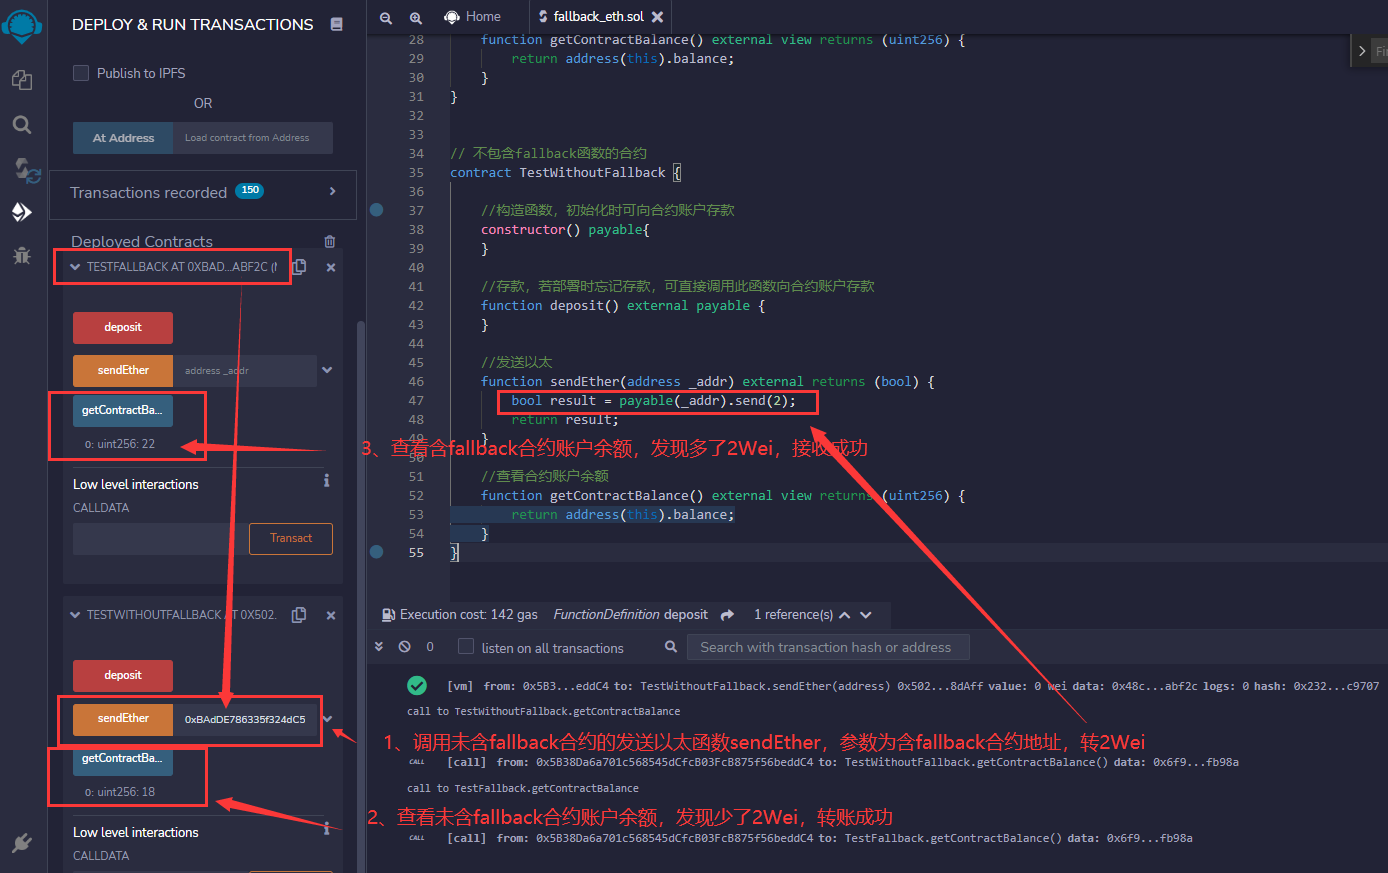Copy the TESTFALLBACK contract address
This screenshot has width=1388, height=873.
[x=298, y=267]
